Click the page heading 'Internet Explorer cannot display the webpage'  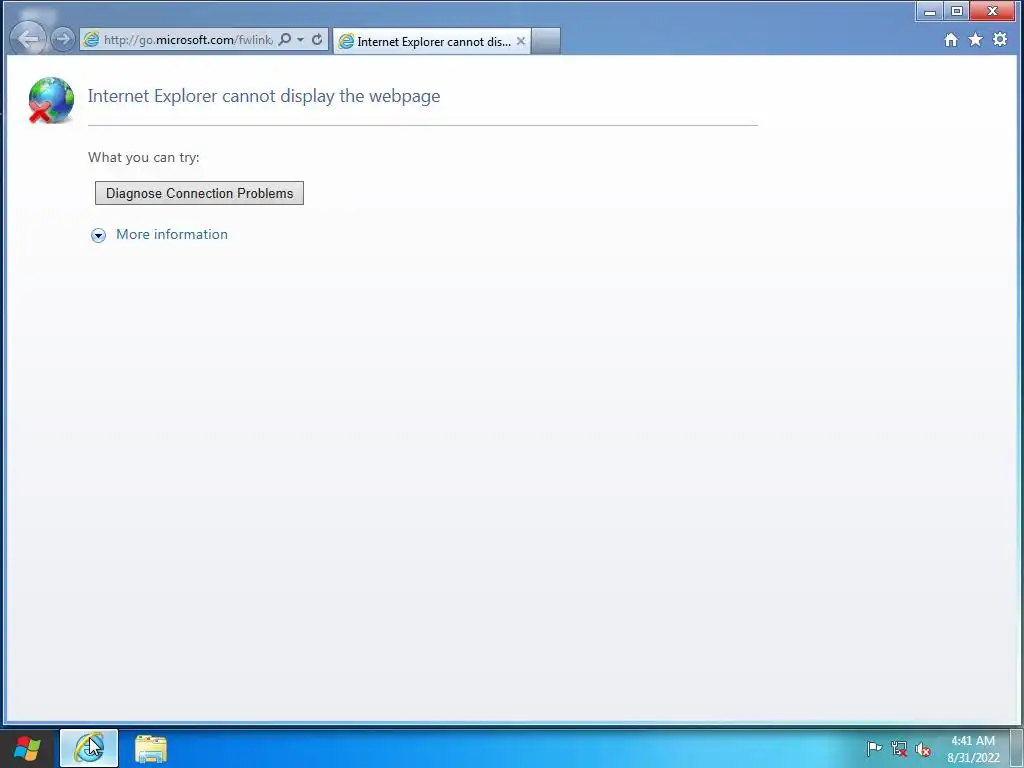pos(264,96)
